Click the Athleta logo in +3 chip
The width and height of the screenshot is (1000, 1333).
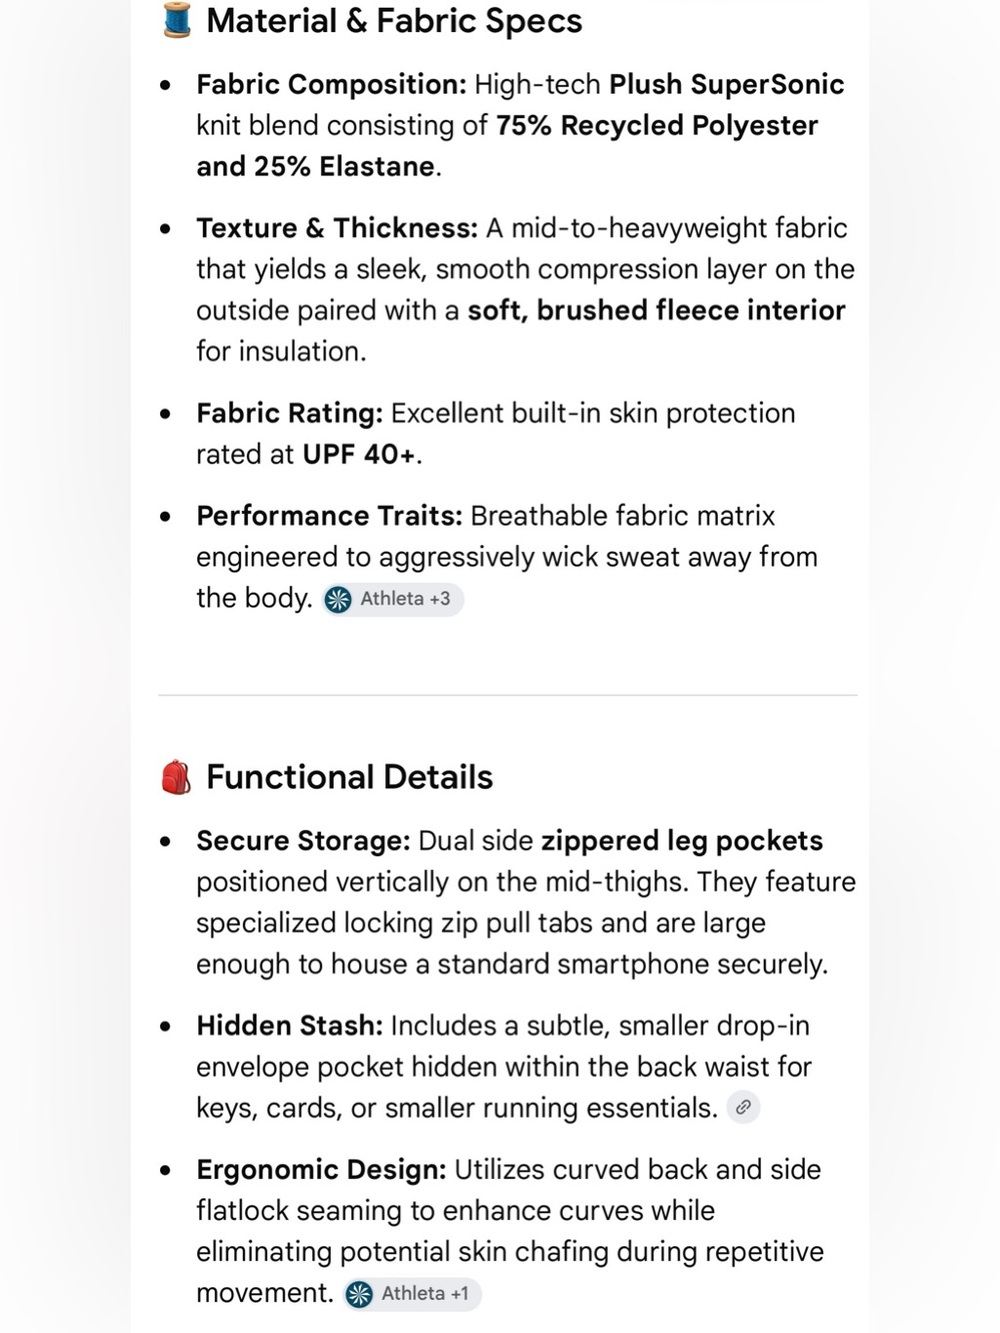(339, 599)
